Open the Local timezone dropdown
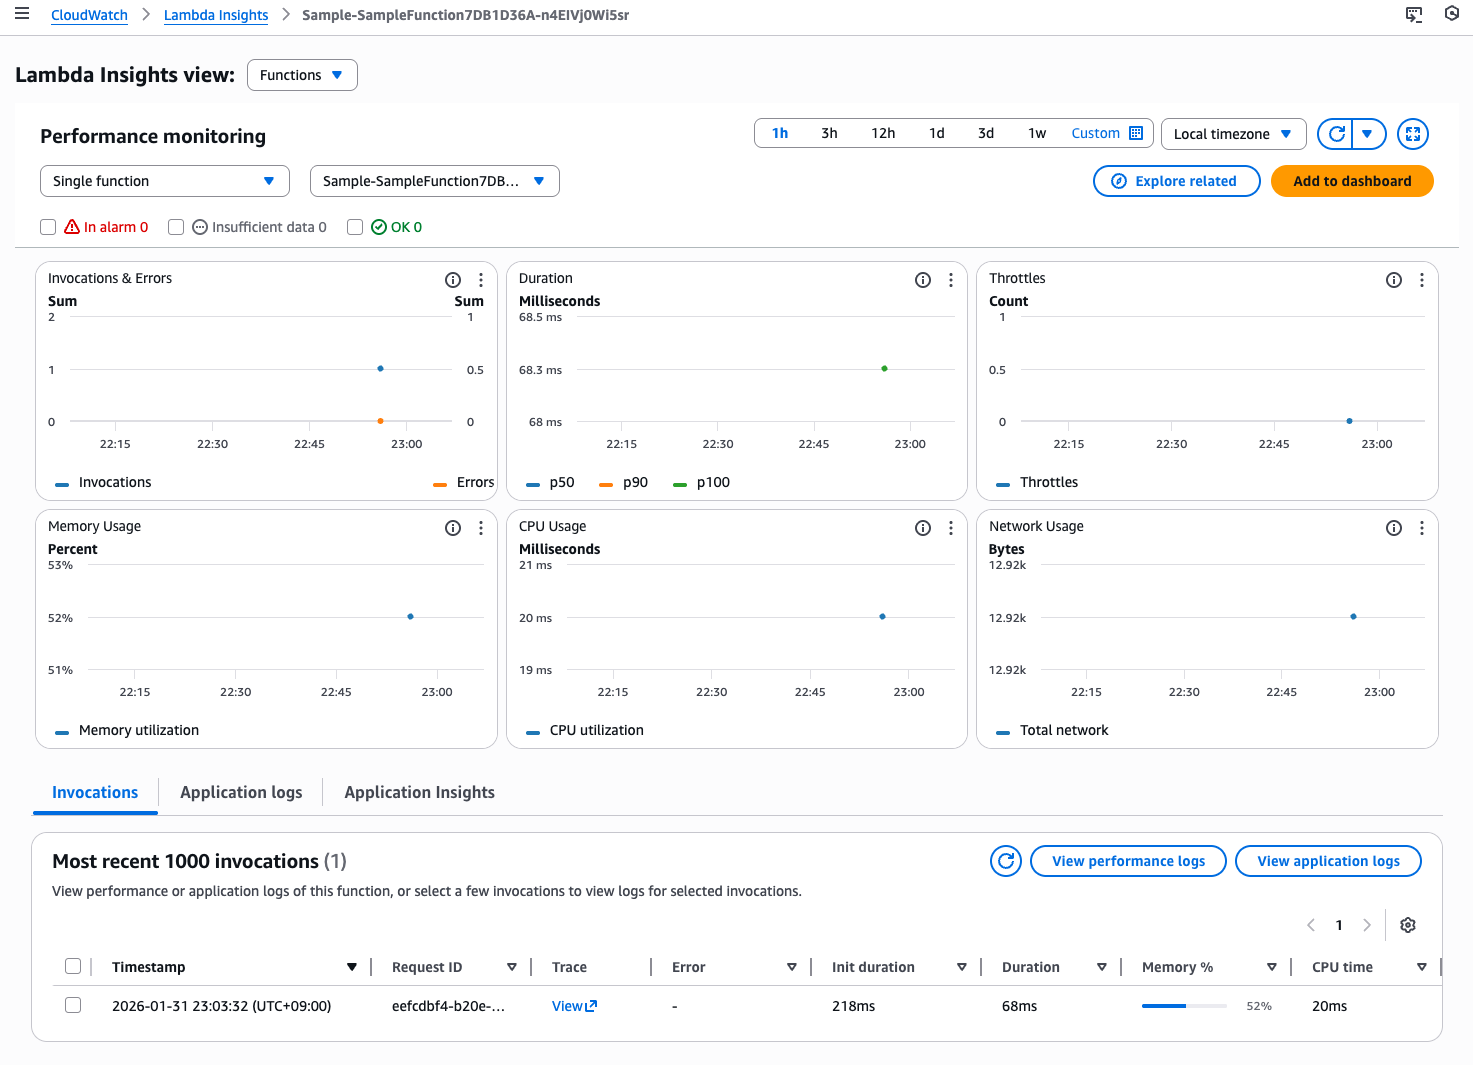 pyautogui.click(x=1232, y=134)
